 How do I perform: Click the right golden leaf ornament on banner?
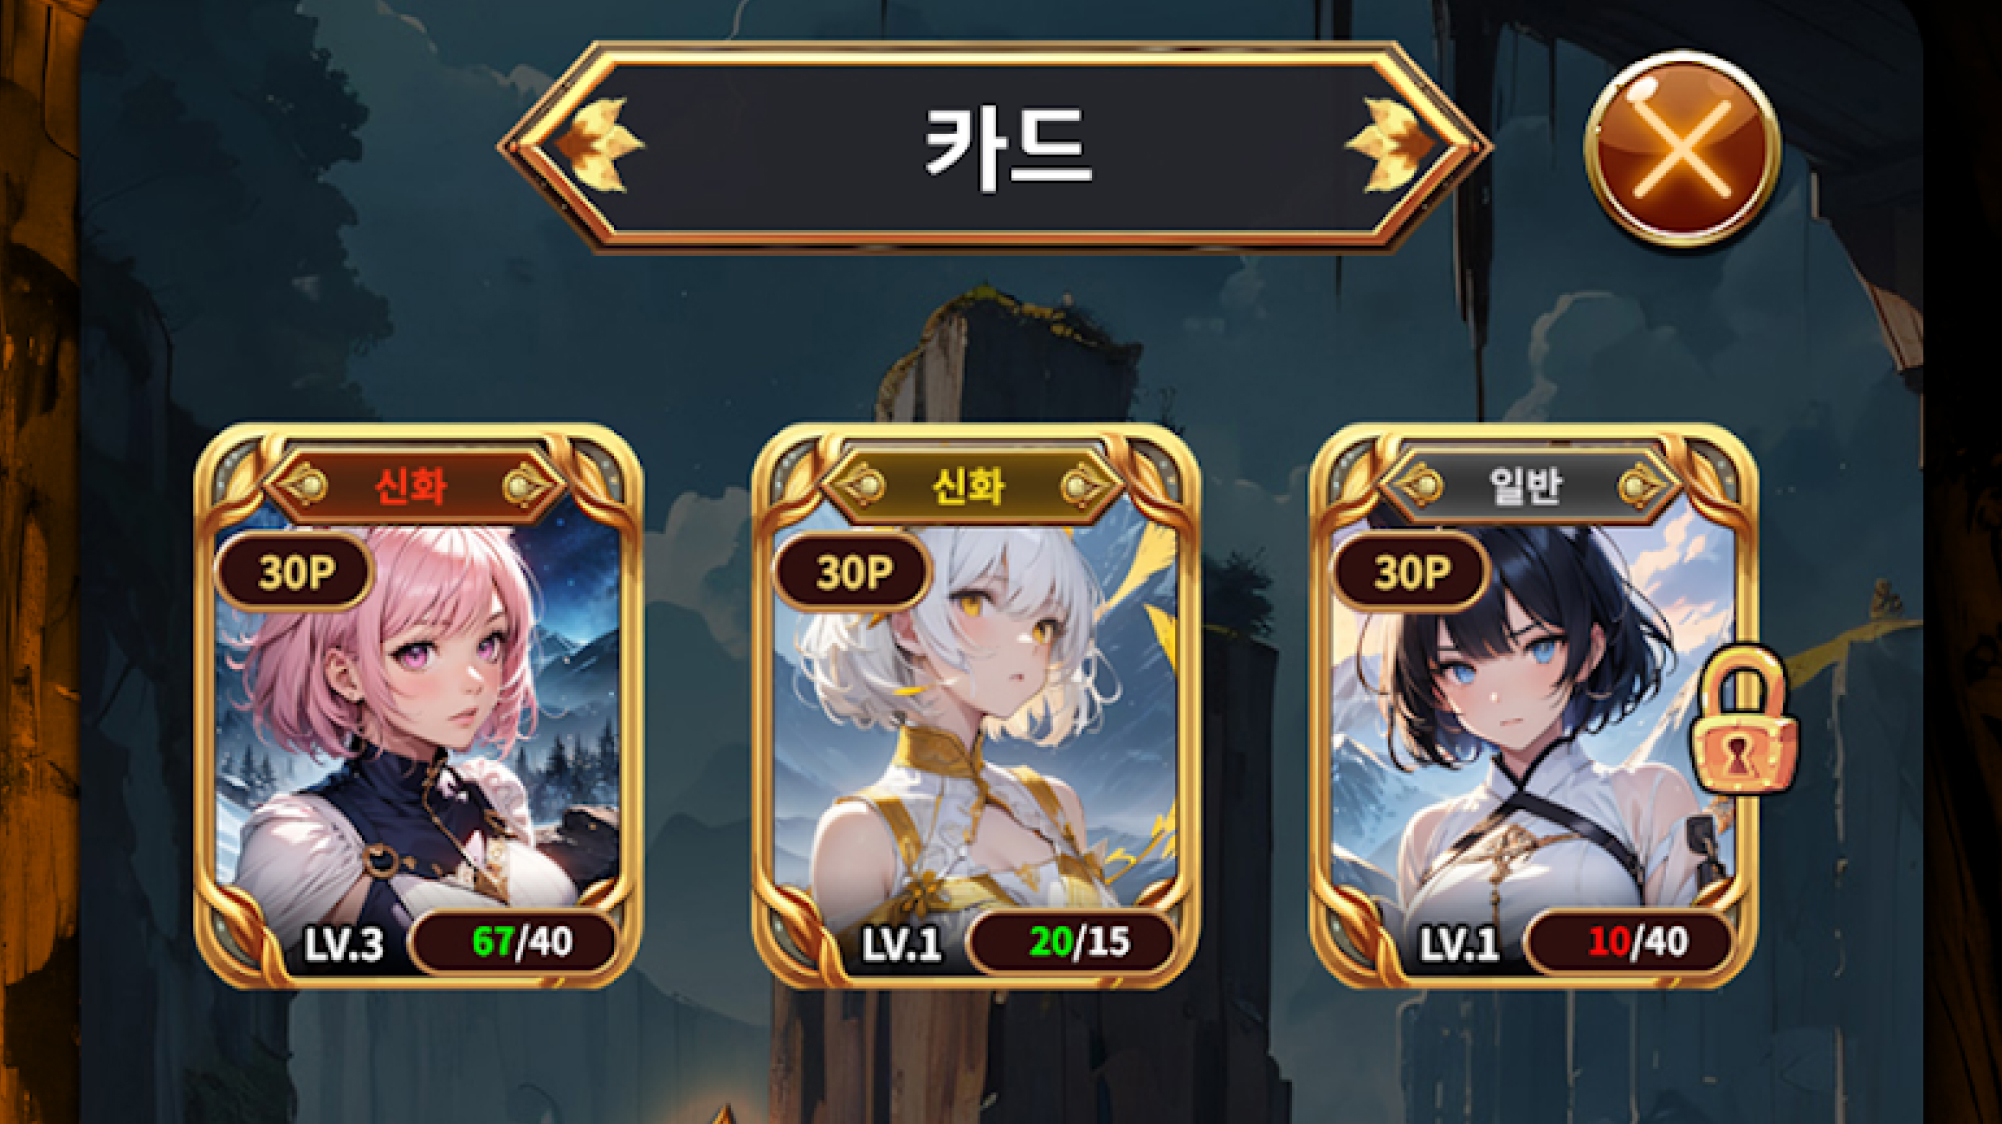point(1392,145)
